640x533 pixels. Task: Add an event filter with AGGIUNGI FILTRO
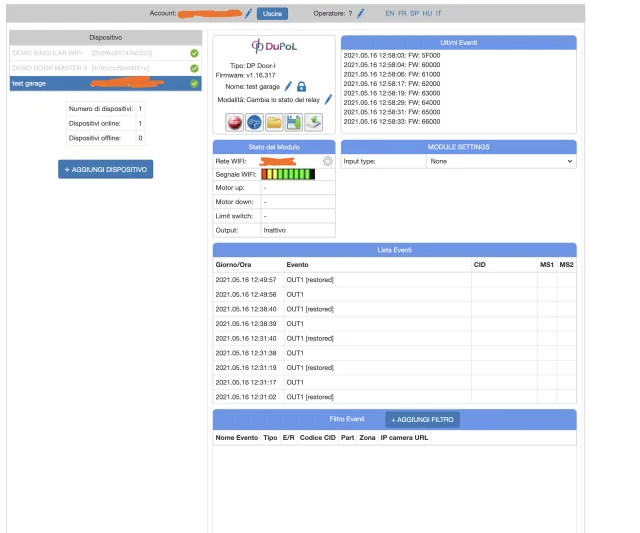tap(422, 420)
